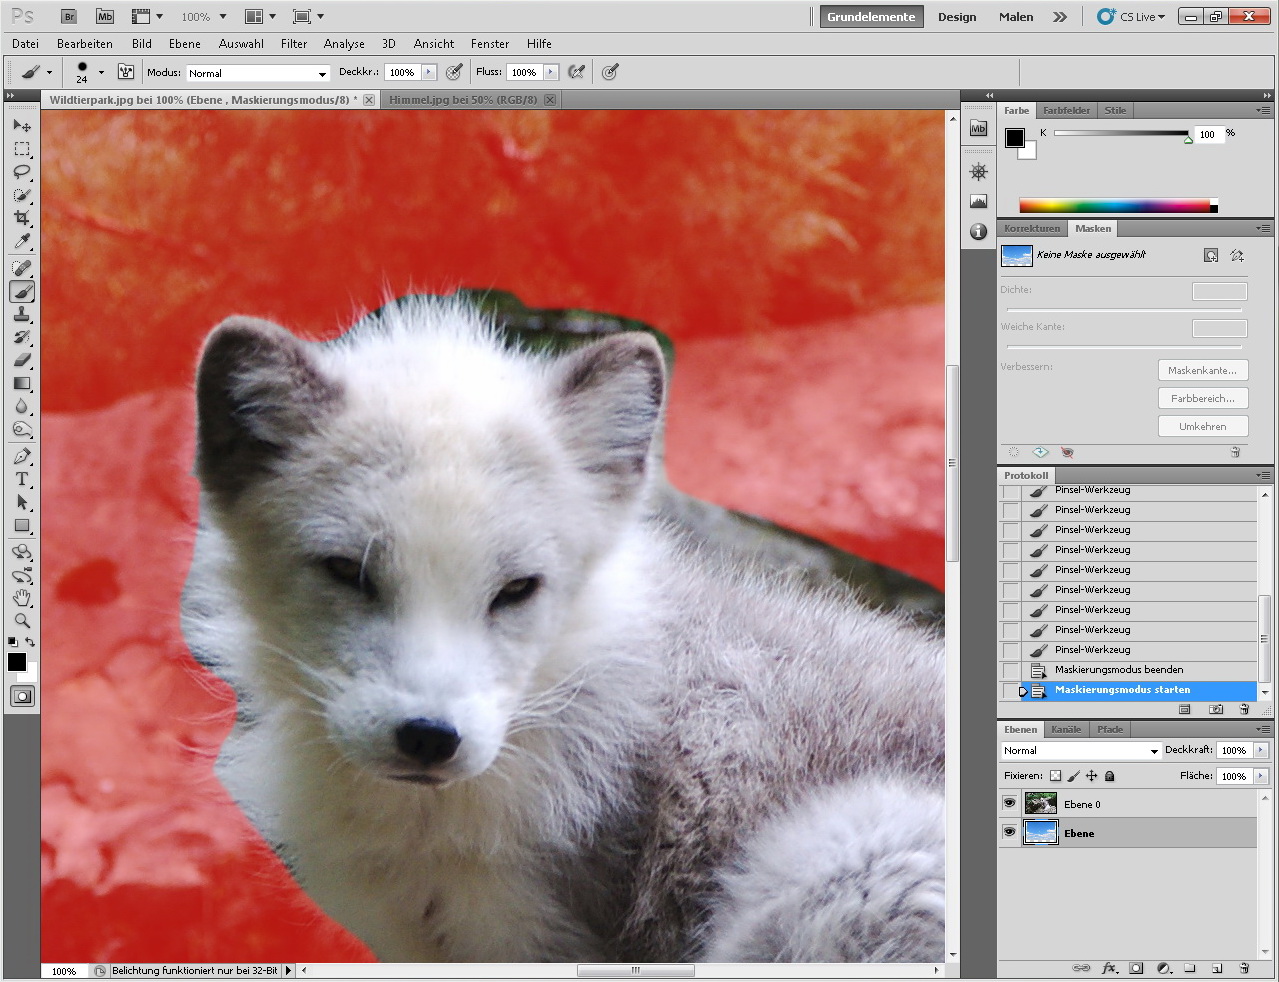Switch to the Design workspace
Viewport: 1279px width, 982px height.
coord(956,17)
